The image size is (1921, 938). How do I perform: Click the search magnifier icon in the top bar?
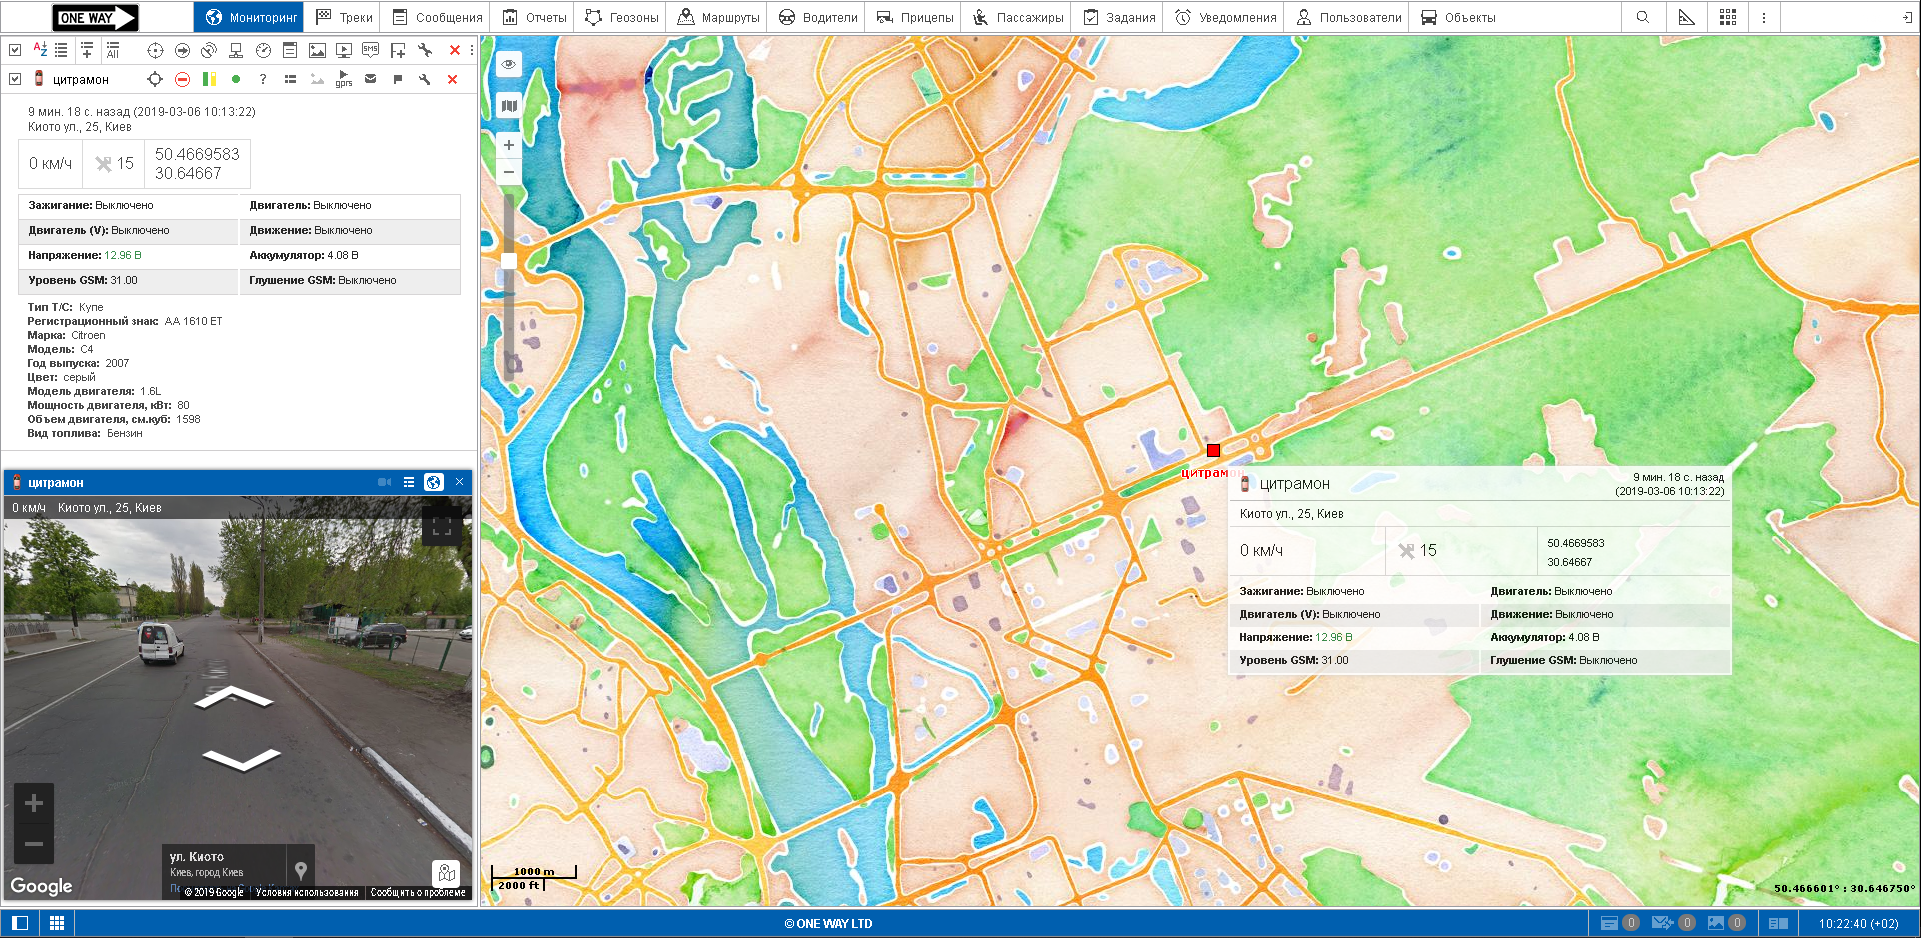pyautogui.click(x=1643, y=17)
